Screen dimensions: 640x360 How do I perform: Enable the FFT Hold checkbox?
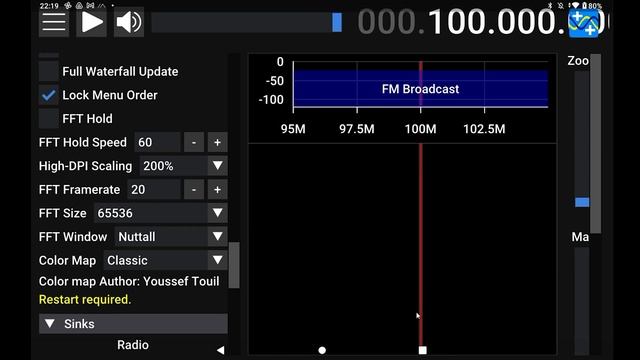49,119
